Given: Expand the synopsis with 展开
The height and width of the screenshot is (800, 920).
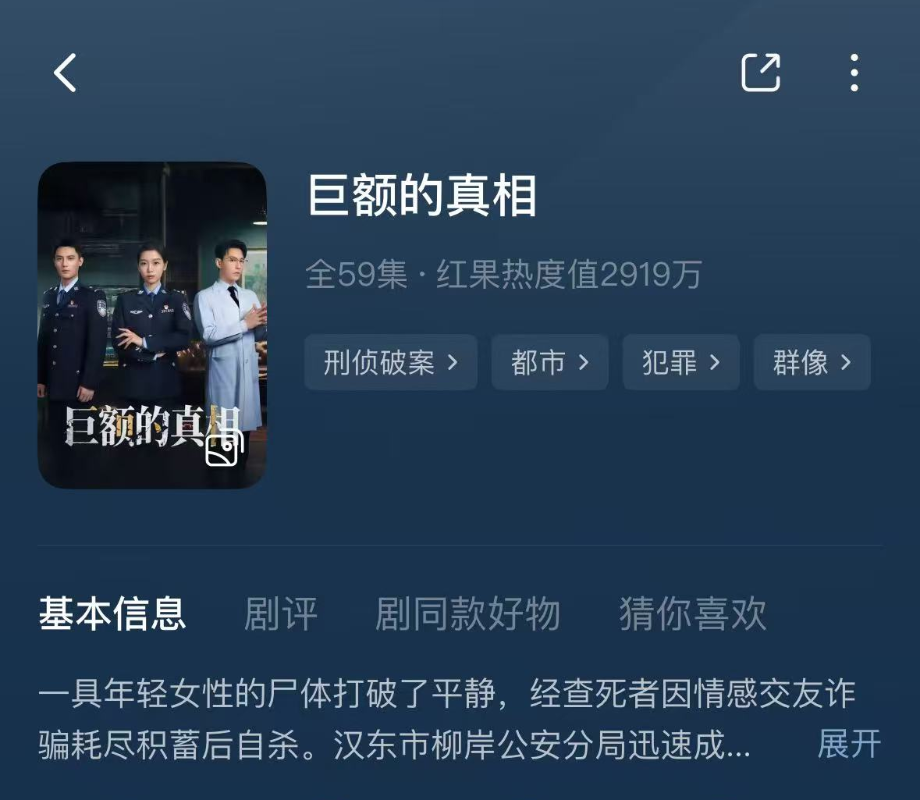Looking at the screenshot, I should point(850,744).
